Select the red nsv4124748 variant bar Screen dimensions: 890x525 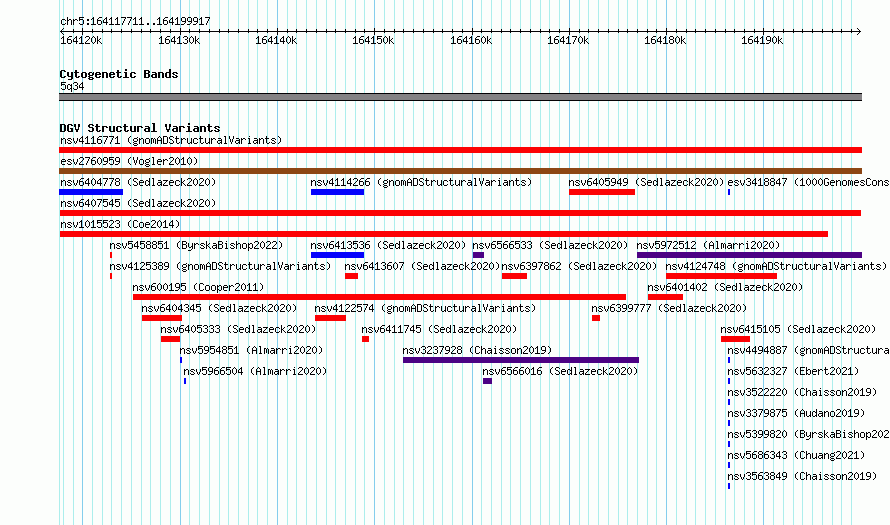click(721, 276)
